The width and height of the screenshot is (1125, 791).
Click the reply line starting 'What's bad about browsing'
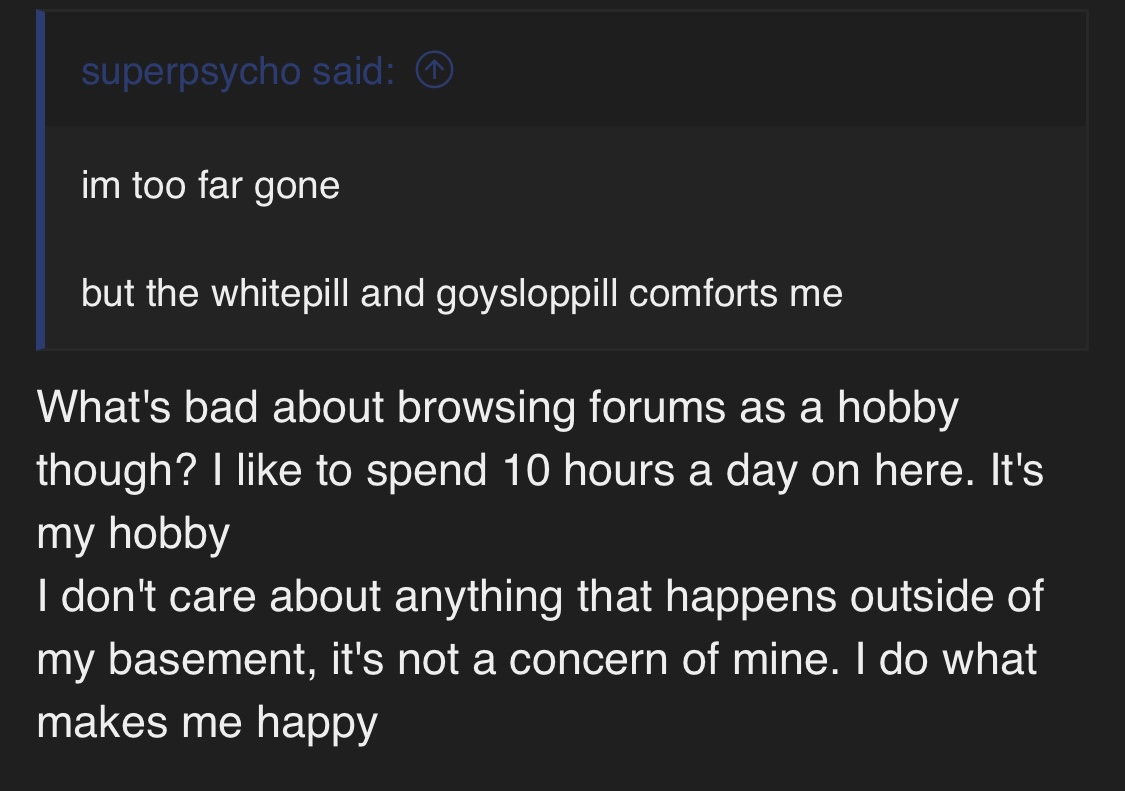498,407
